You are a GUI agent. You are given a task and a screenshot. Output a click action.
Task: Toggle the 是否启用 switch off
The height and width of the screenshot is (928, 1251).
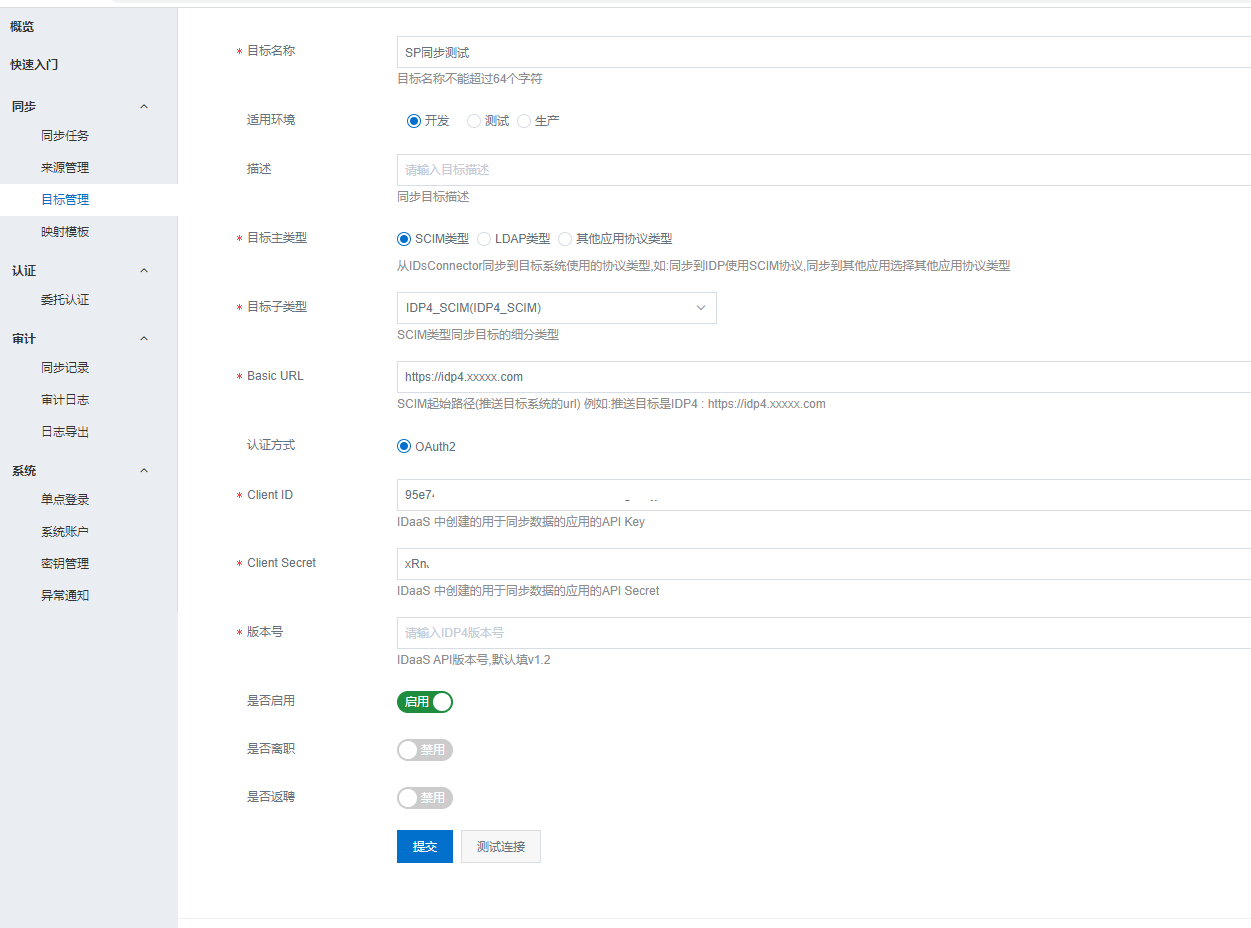(x=425, y=702)
